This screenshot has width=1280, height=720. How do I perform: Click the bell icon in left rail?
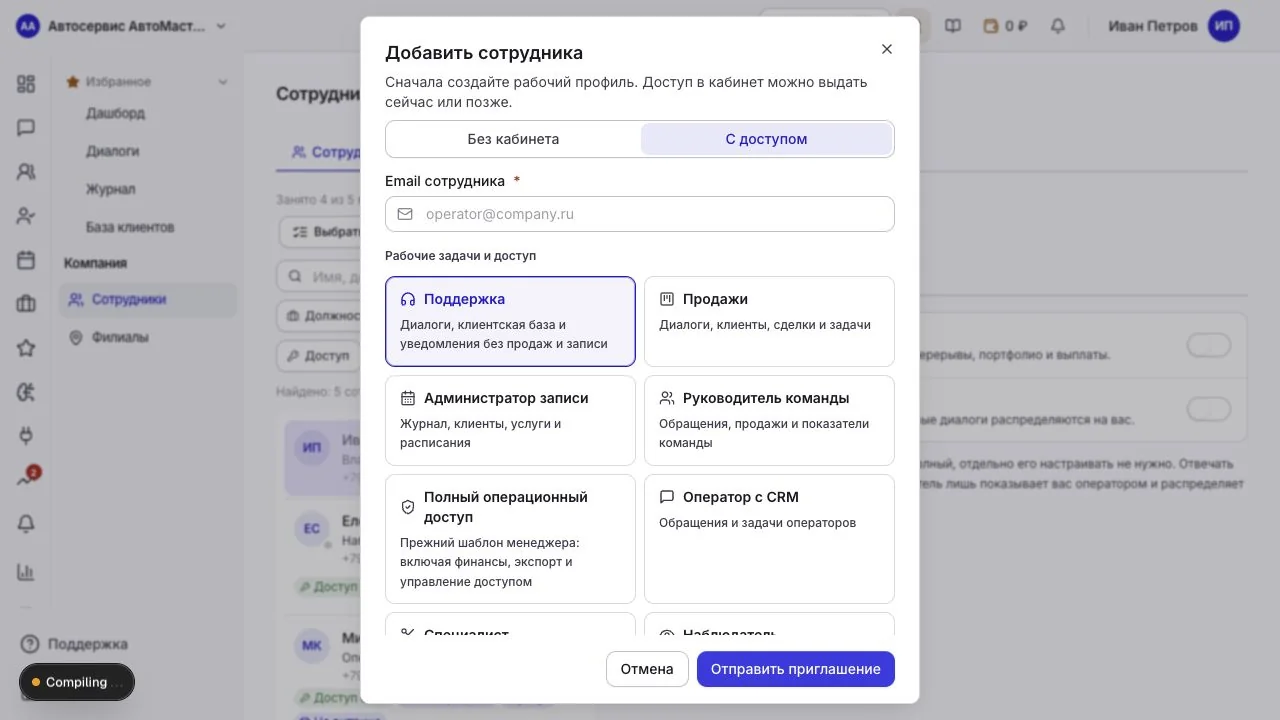coord(26,524)
